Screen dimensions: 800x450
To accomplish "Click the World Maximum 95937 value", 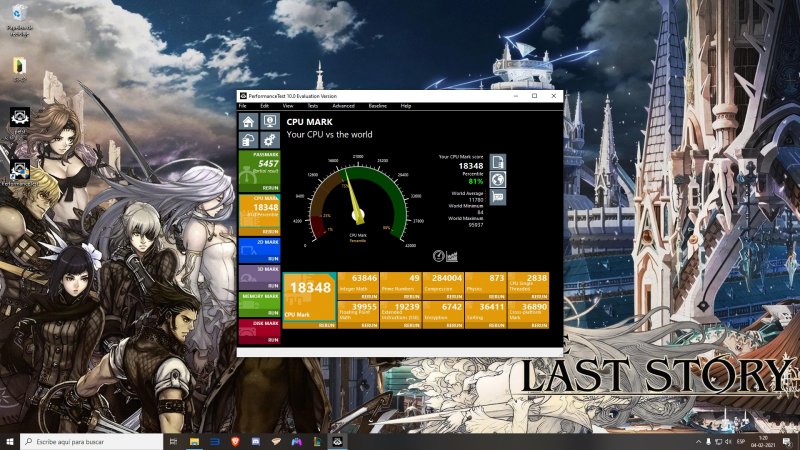I will point(476,224).
